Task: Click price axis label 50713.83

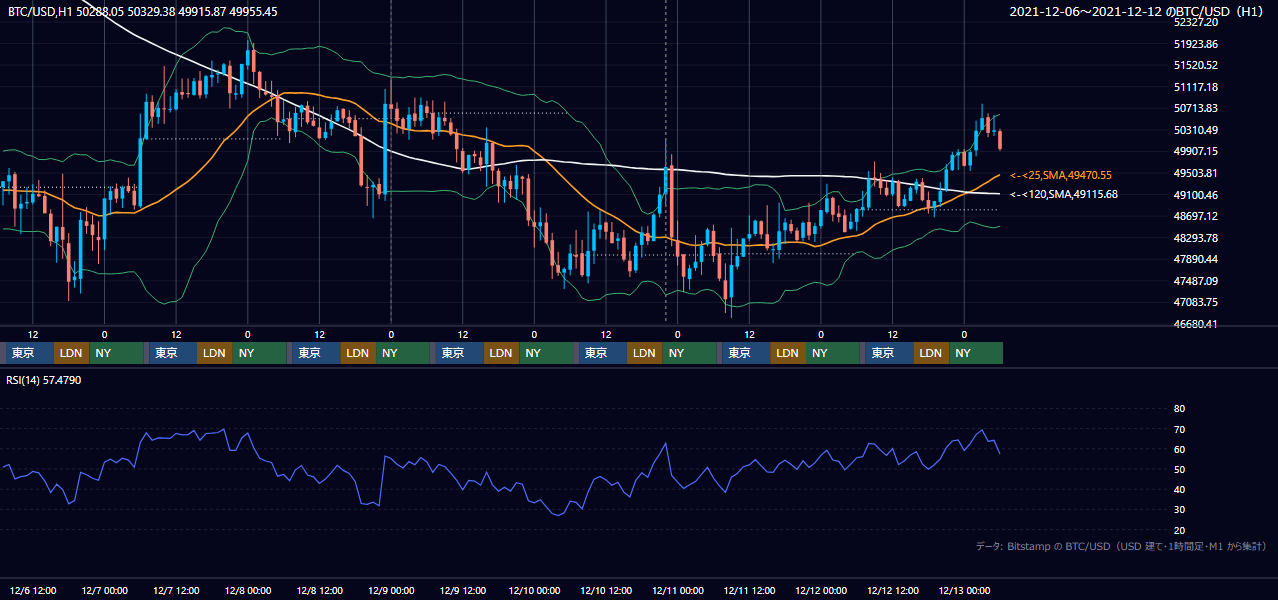Action: 1195,108
